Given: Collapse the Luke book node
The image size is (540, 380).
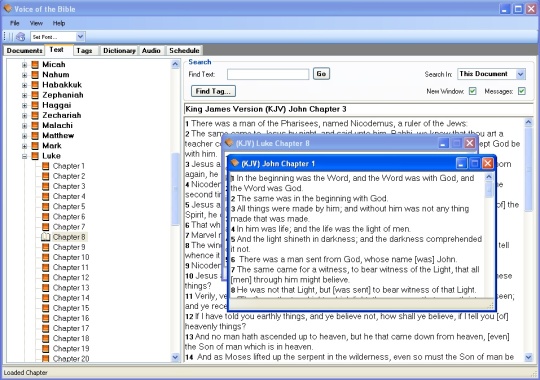Looking at the screenshot, I should [24, 156].
